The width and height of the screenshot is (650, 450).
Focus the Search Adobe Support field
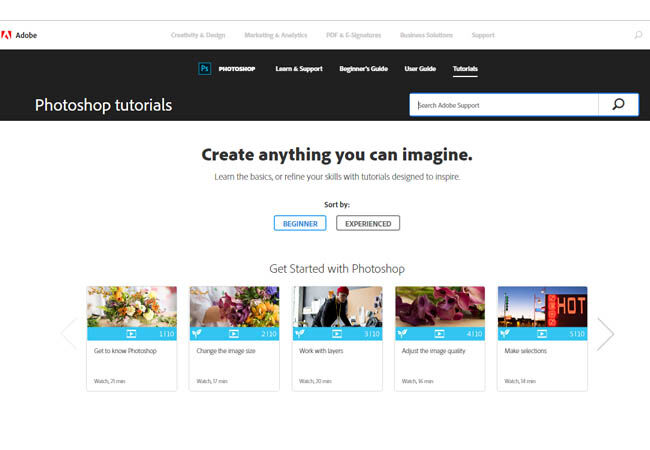(504, 105)
